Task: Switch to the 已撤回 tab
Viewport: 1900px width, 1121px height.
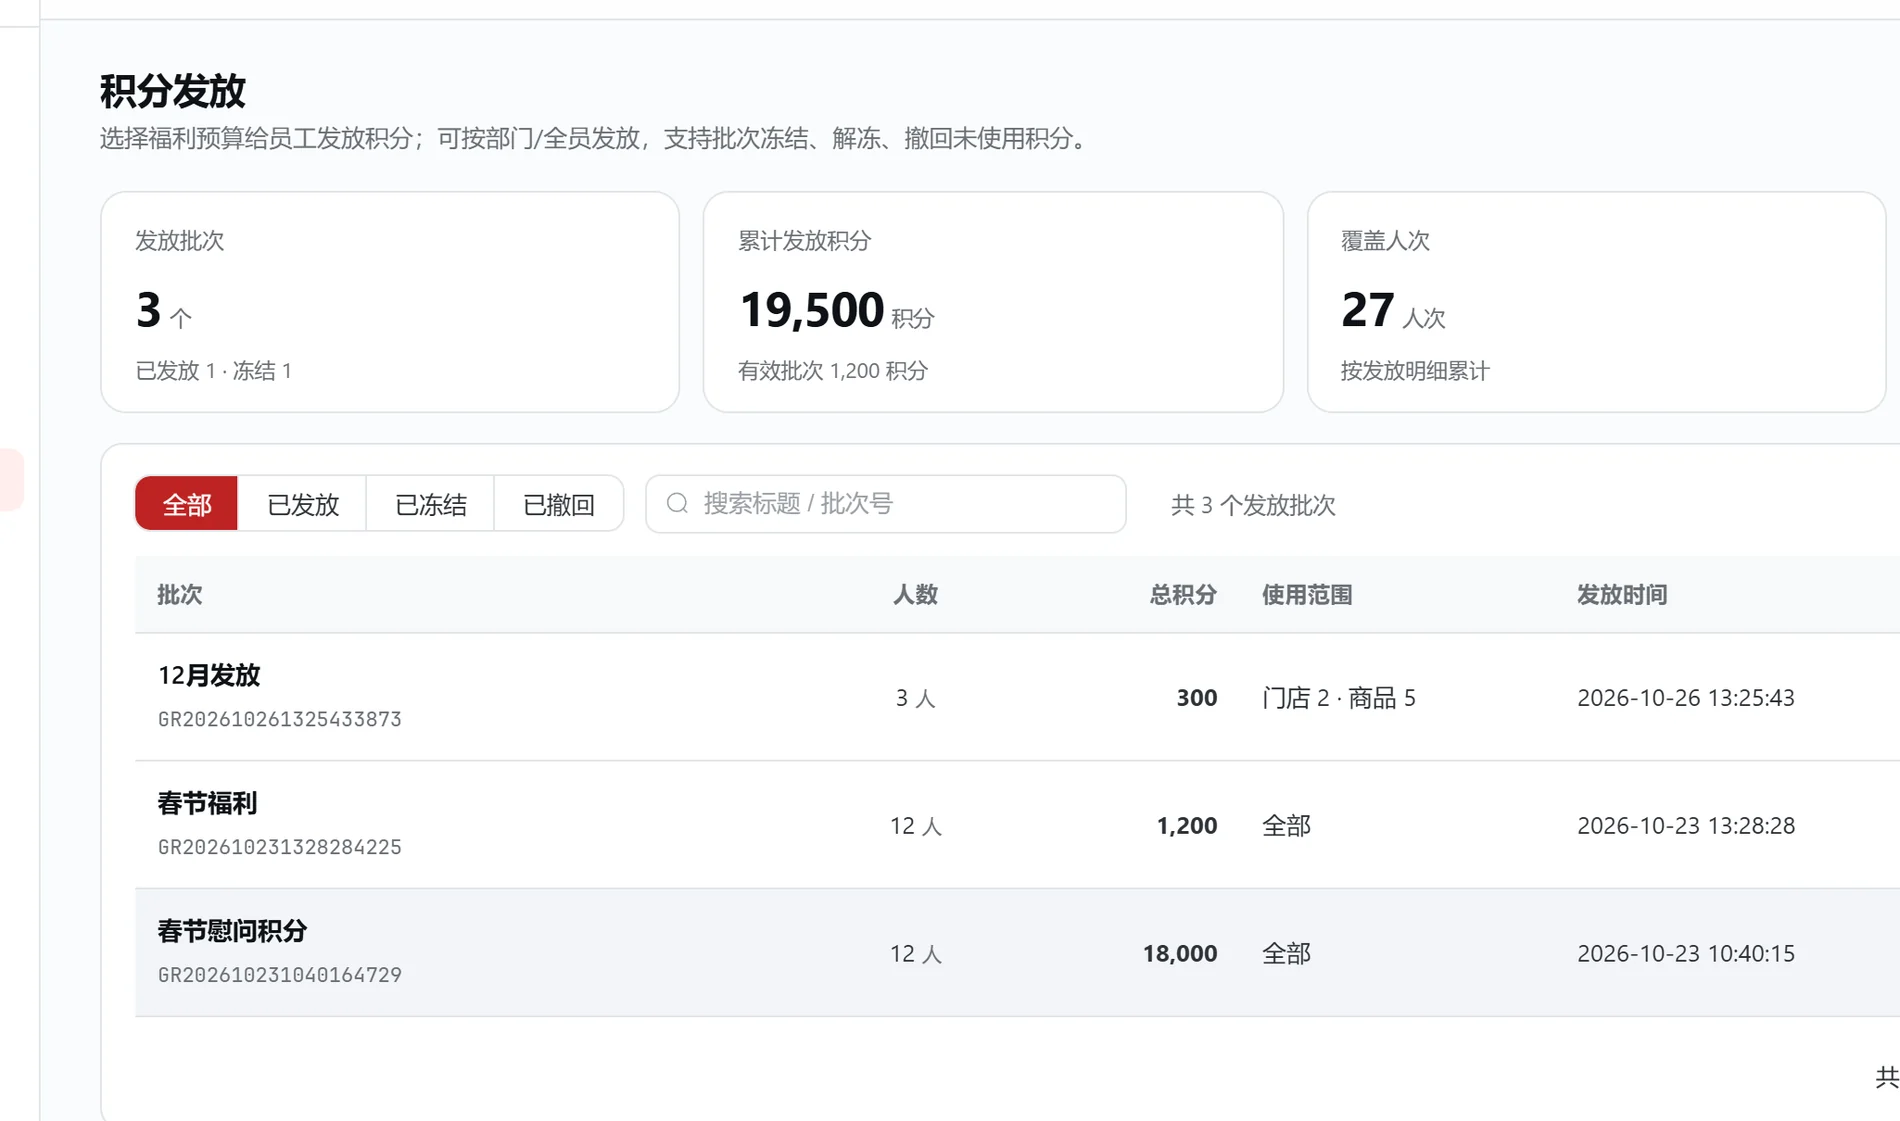Action: click(559, 504)
